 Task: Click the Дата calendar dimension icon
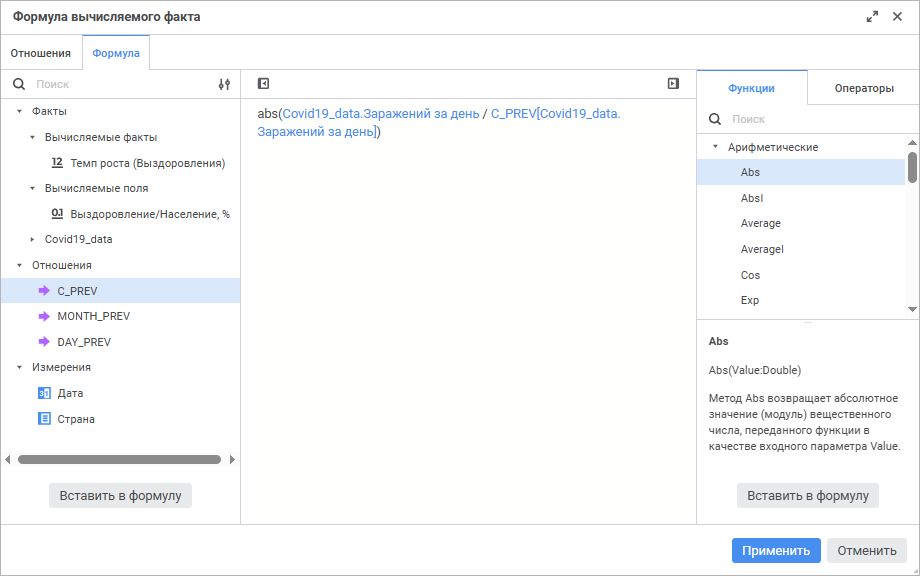[44, 393]
